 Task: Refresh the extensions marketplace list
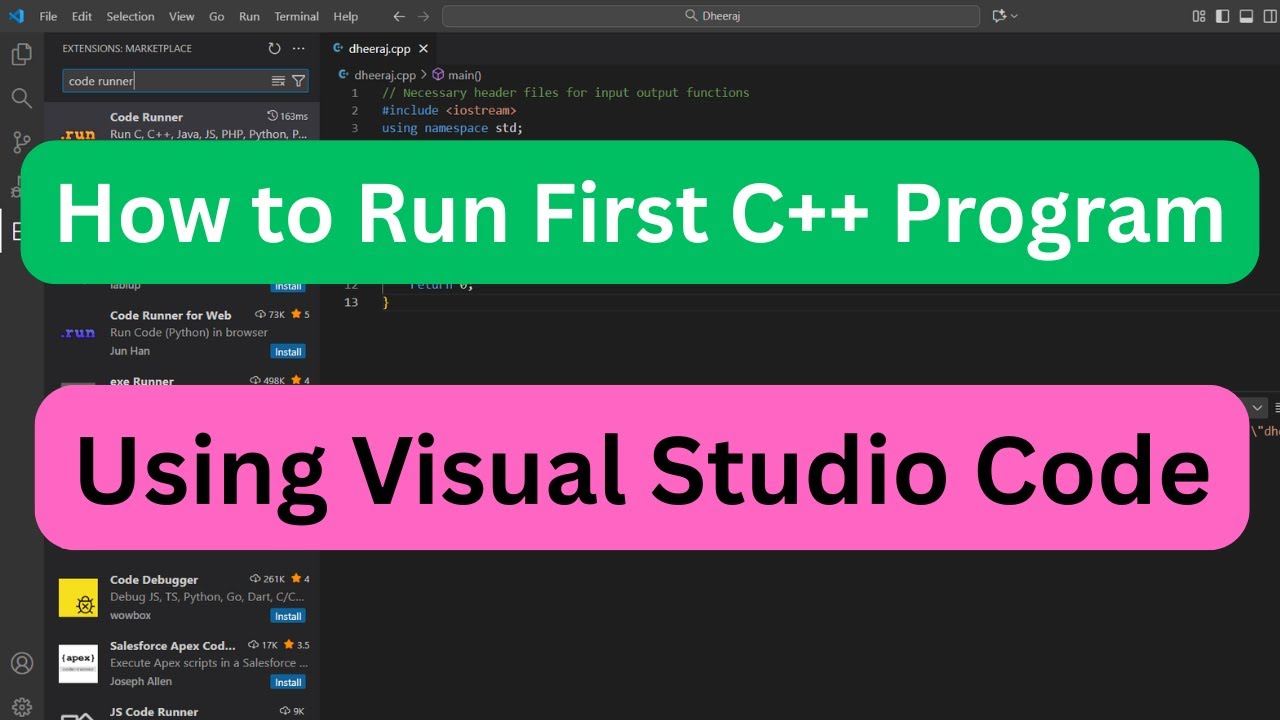[275, 48]
